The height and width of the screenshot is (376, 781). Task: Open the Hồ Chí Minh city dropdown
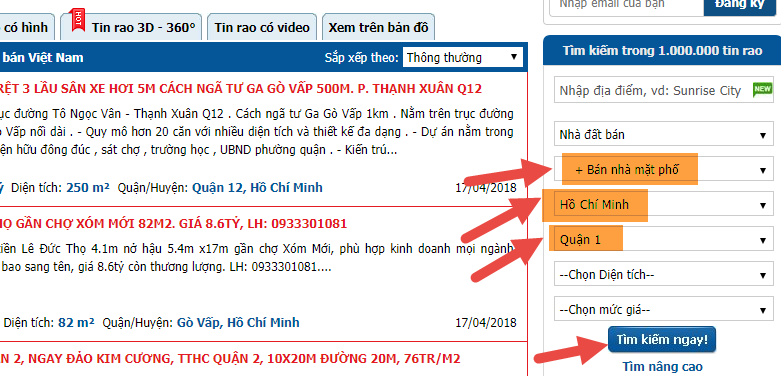(x=663, y=205)
